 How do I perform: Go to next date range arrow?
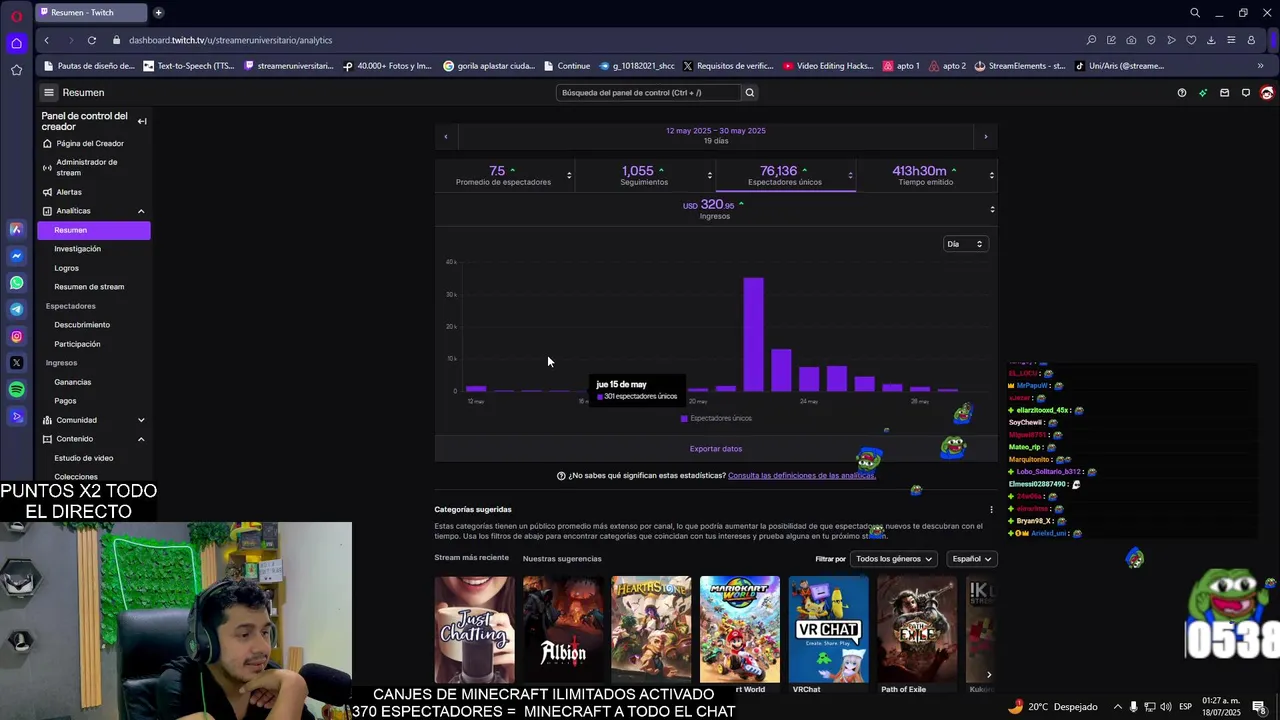(985, 136)
